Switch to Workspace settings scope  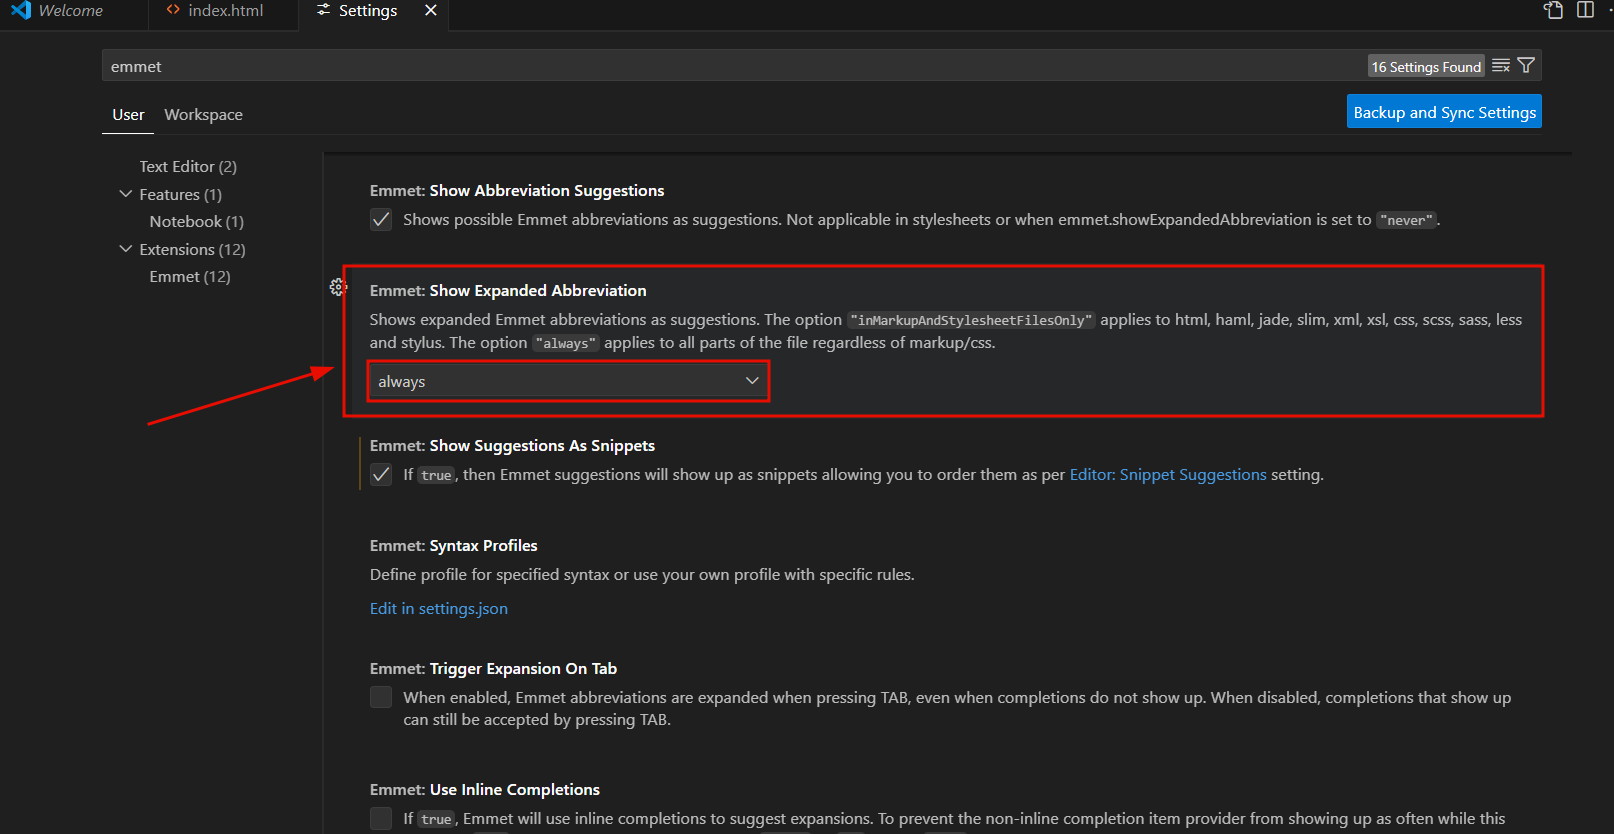coord(203,114)
